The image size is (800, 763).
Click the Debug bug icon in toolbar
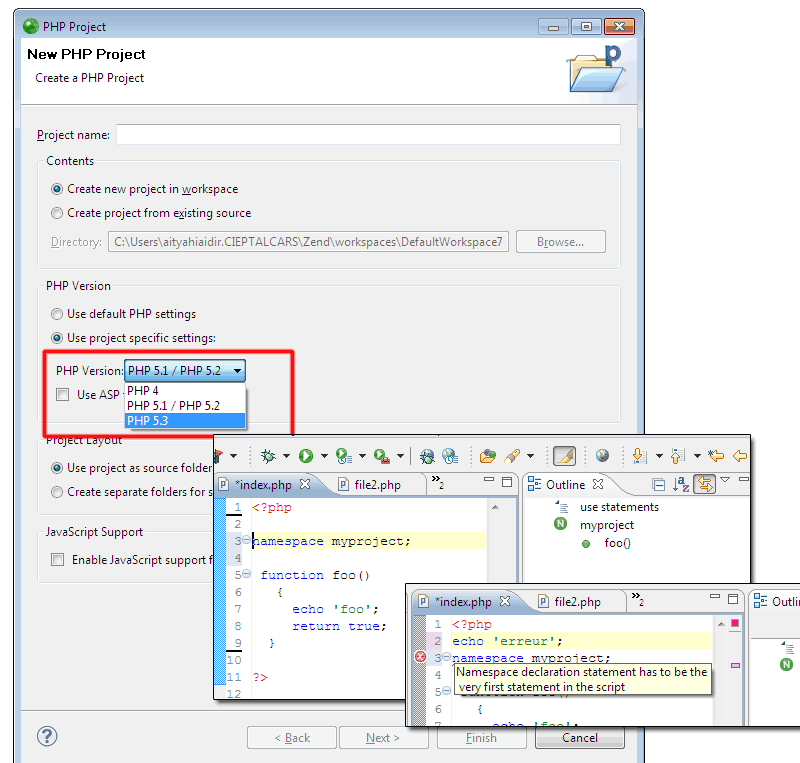(268, 456)
